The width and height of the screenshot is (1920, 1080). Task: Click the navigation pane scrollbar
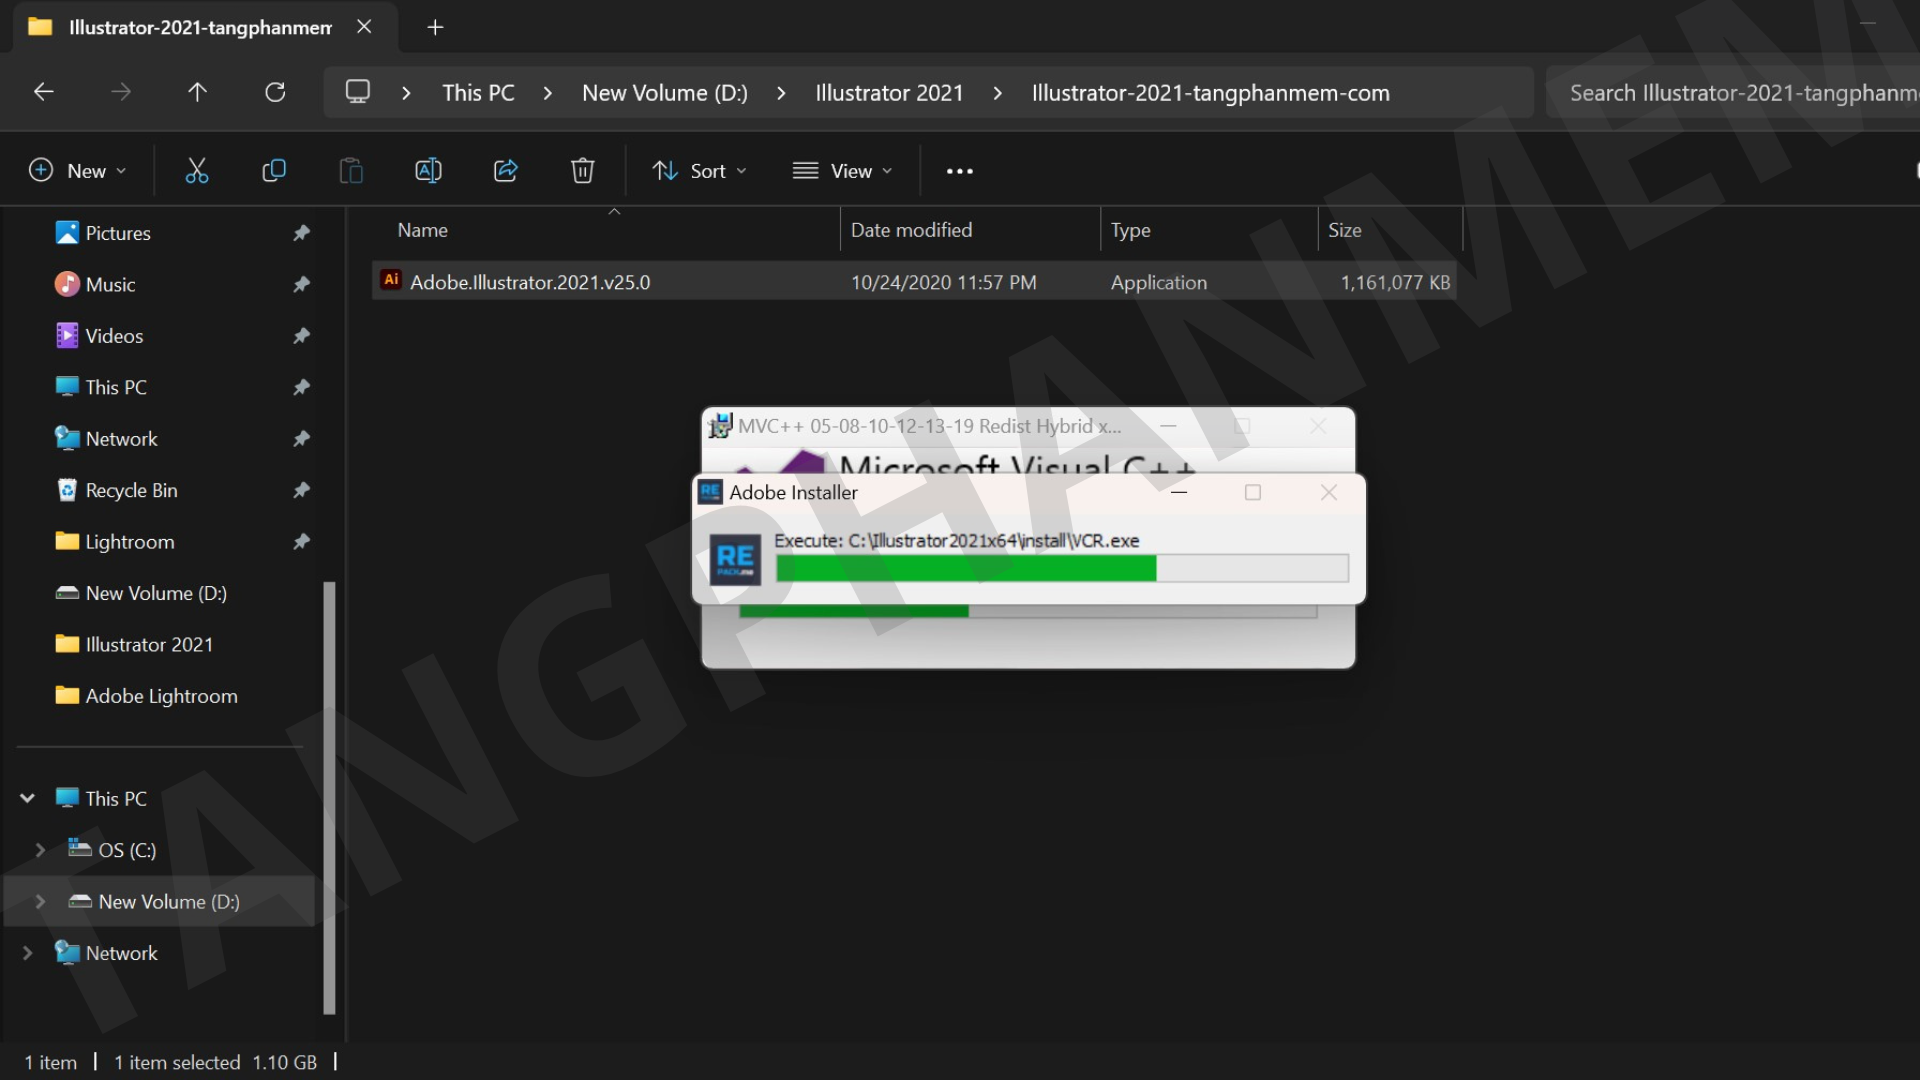(329, 798)
